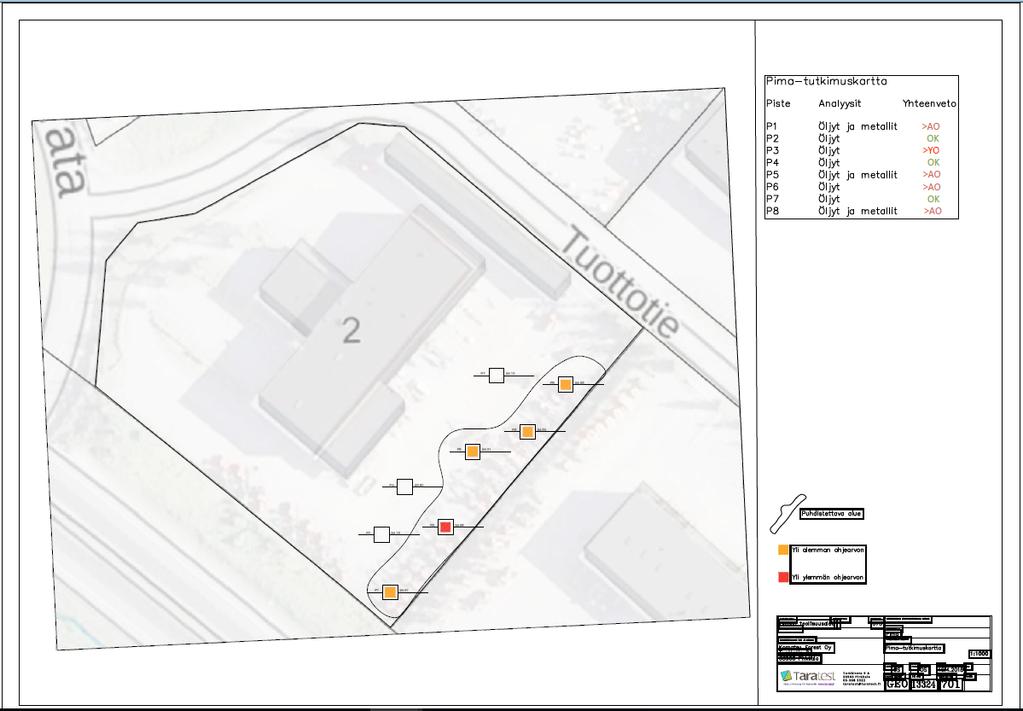This screenshot has width=1023, height=711.
Task: Click the '>AO' result in row P8
Action: 932,211
